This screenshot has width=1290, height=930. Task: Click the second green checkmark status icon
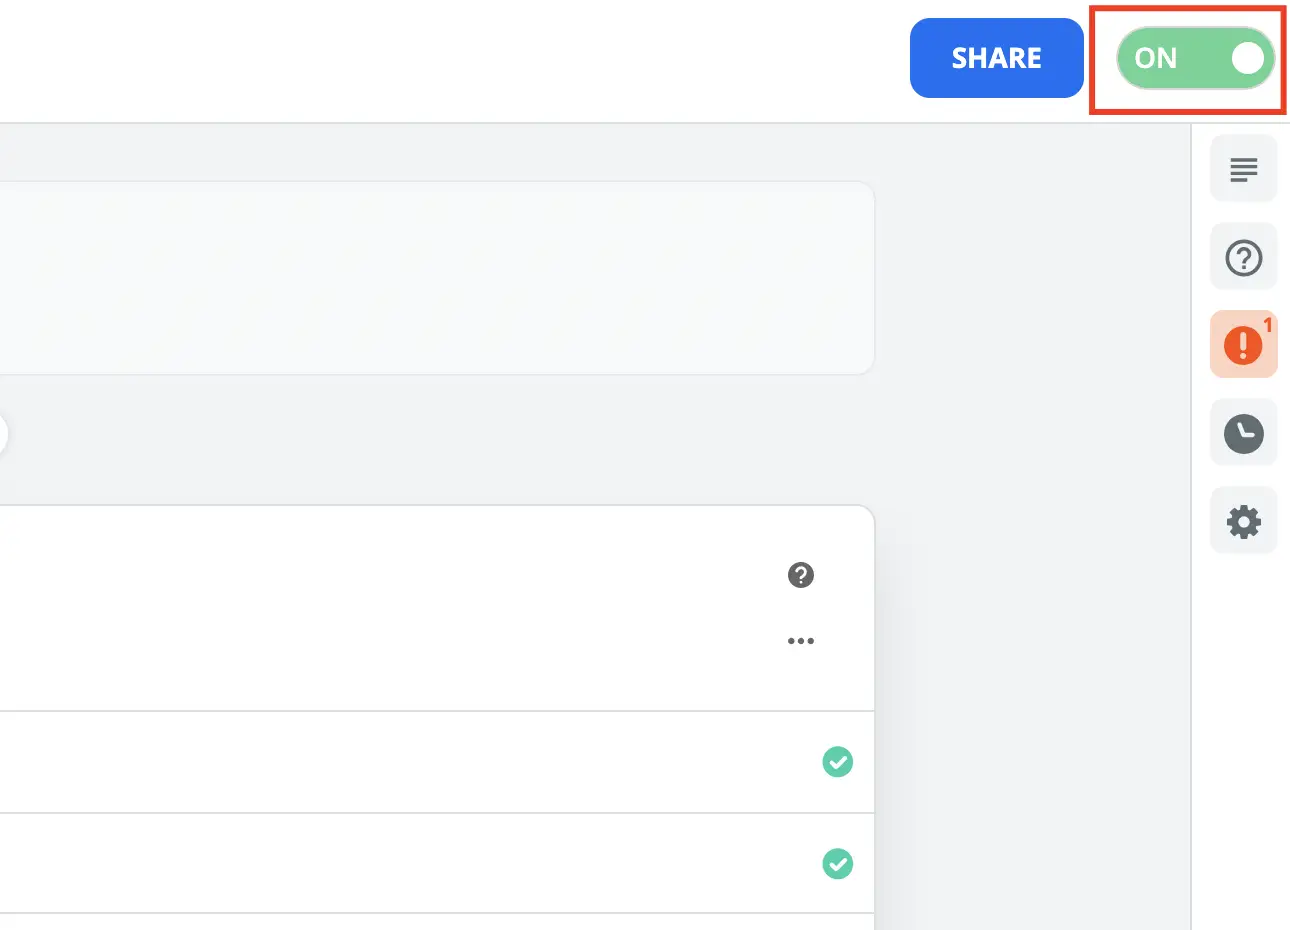point(837,863)
